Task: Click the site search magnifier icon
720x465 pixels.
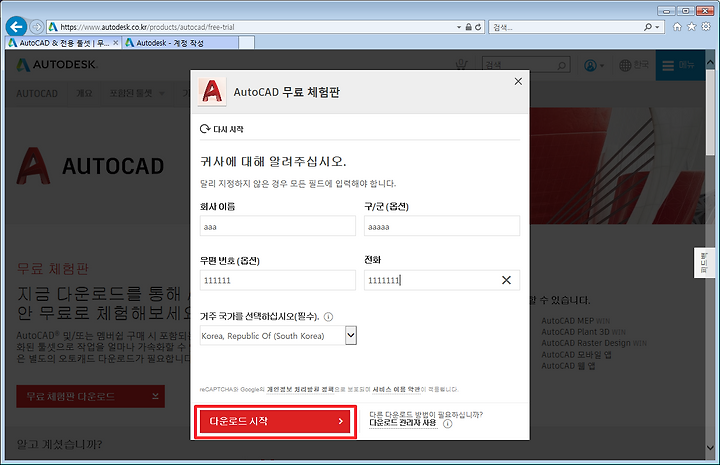Action: coord(562,66)
